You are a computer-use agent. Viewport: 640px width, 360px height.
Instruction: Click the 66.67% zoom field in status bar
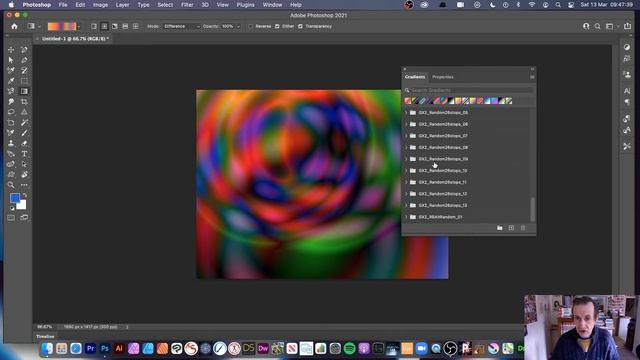[x=45, y=327]
